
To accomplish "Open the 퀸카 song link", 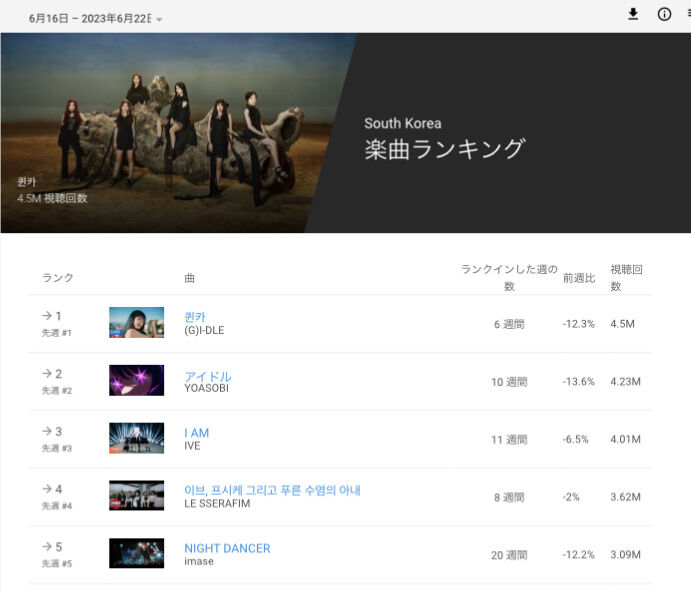I will click(195, 316).
